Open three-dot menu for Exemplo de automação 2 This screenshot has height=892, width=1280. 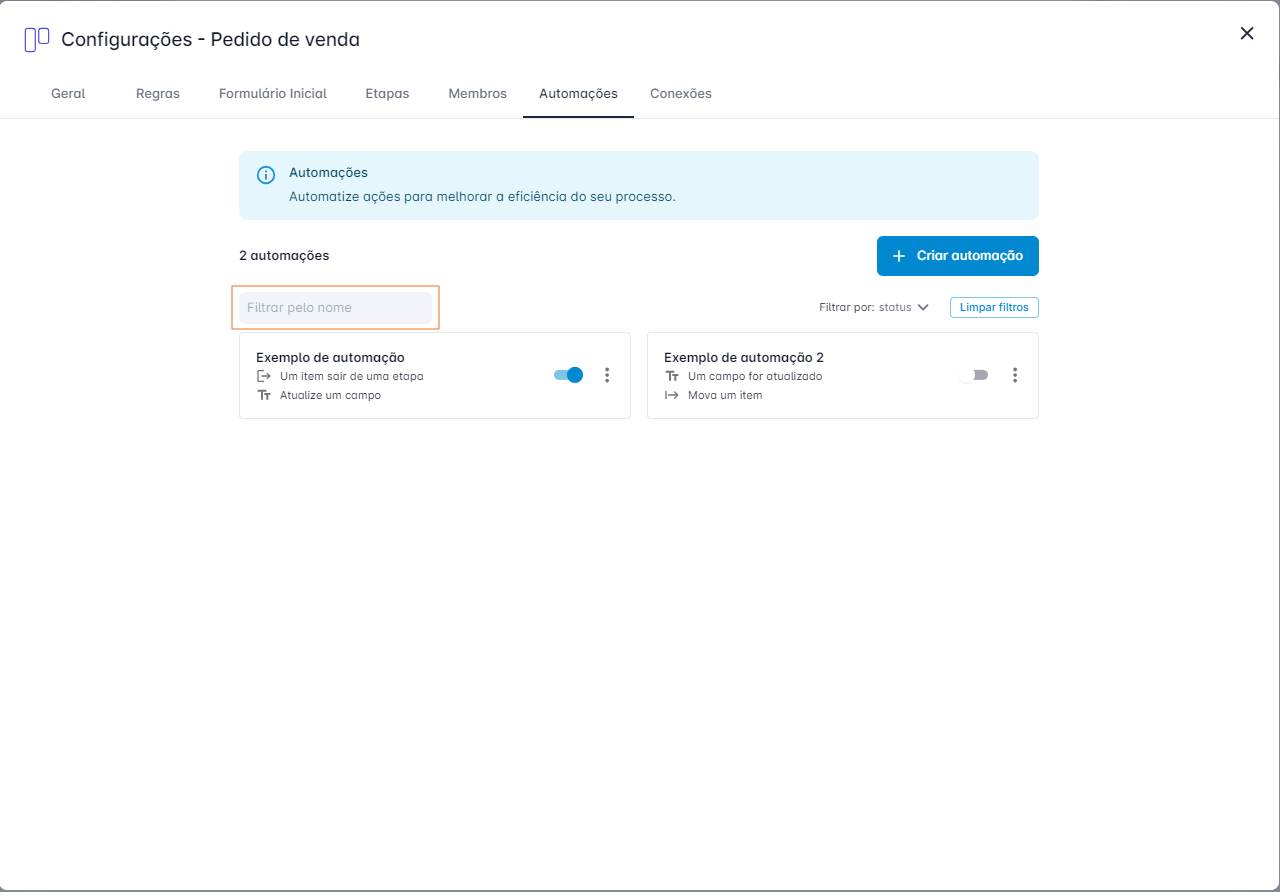1015,375
